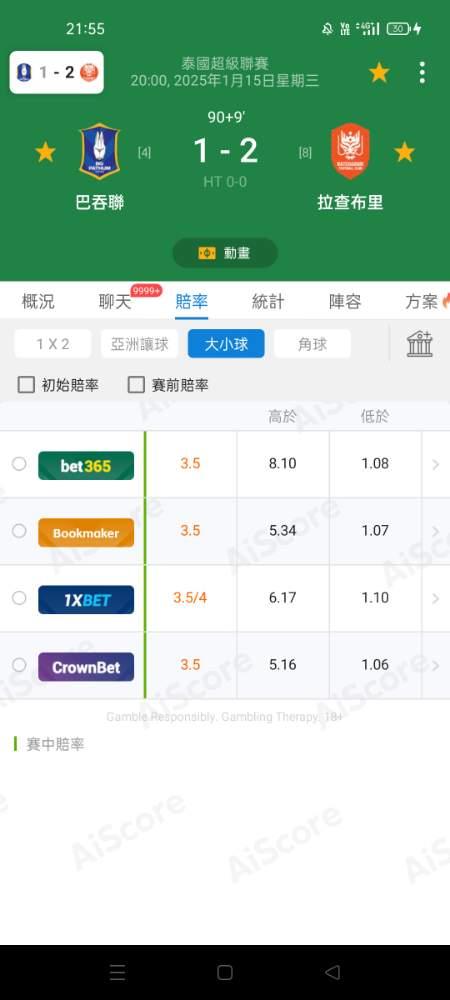The width and height of the screenshot is (450, 1000).
Task: Select the 大小球 odds filter
Action: click(226, 344)
